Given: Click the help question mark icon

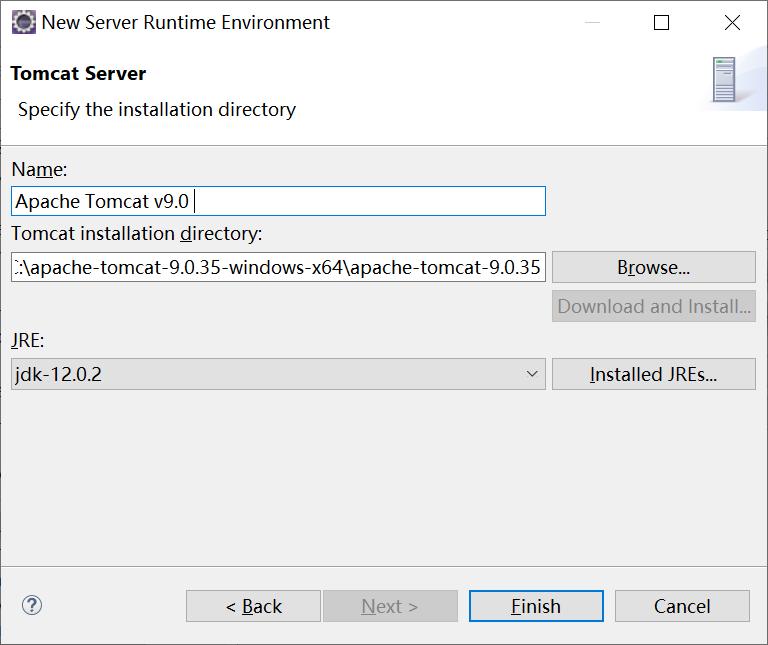Looking at the screenshot, I should [32, 605].
